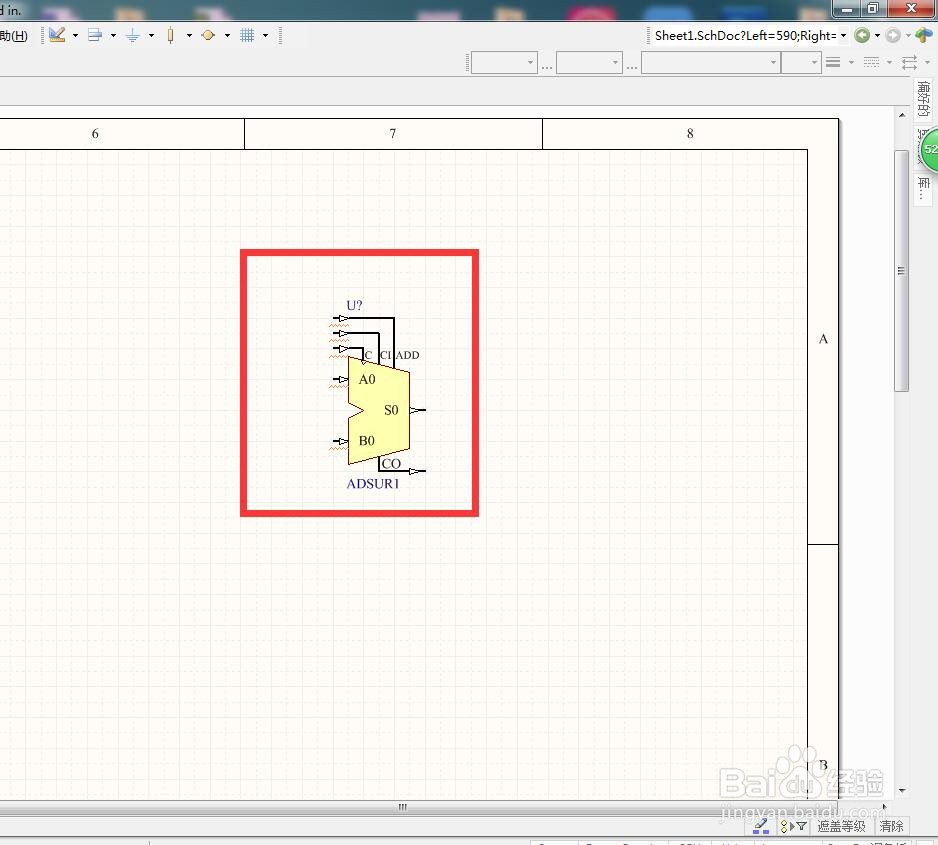Click the B0 pin label
Image resolution: width=938 pixels, height=845 pixels.
tap(367, 441)
